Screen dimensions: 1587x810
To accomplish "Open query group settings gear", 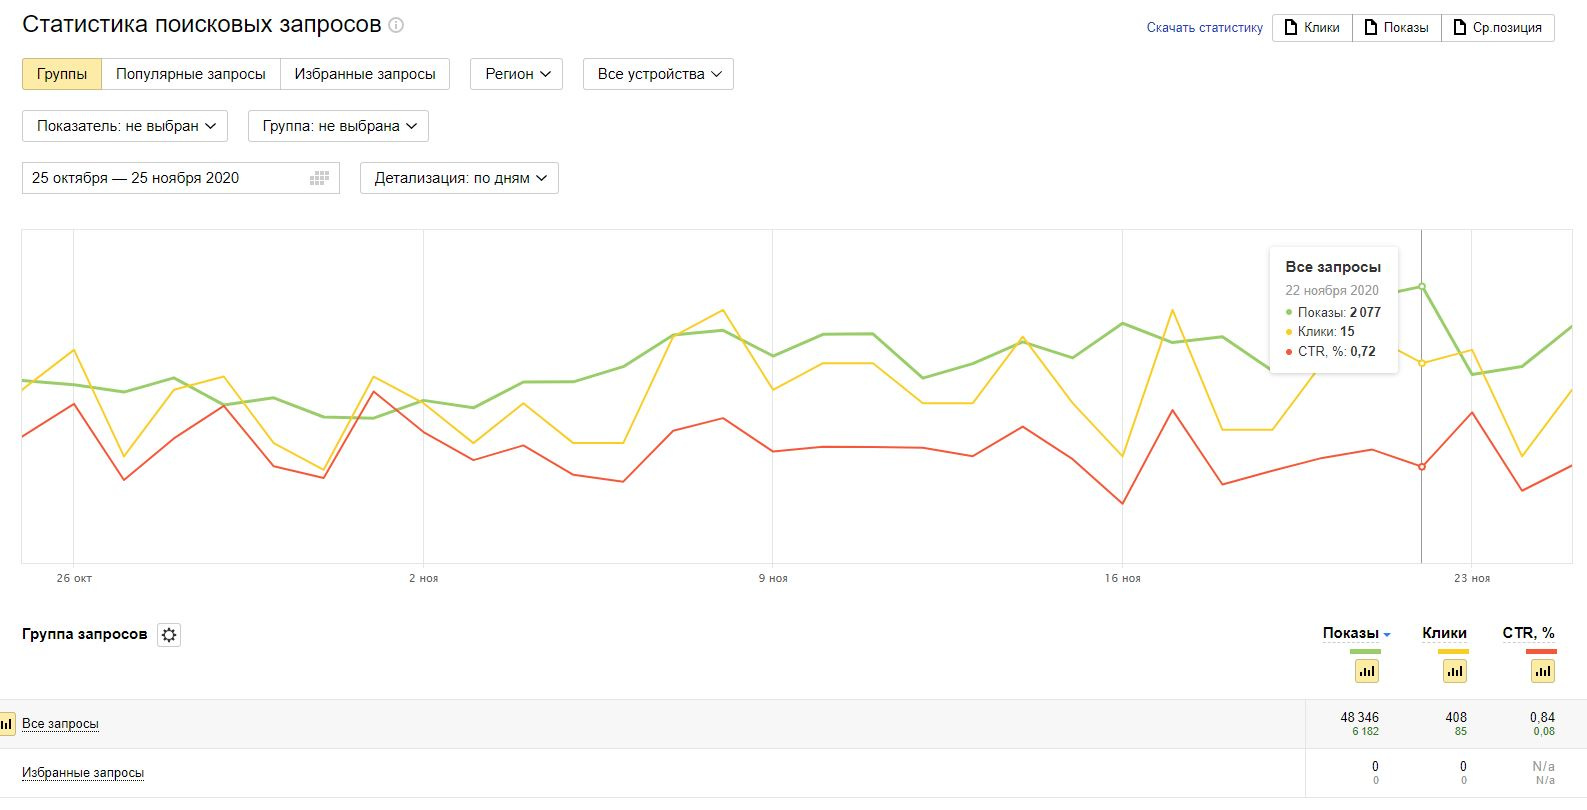I will pos(170,635).
